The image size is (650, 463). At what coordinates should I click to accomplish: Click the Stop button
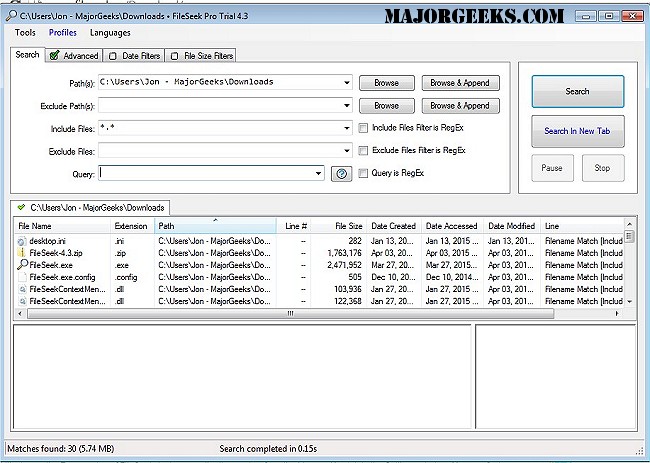[x=603, y=168]
